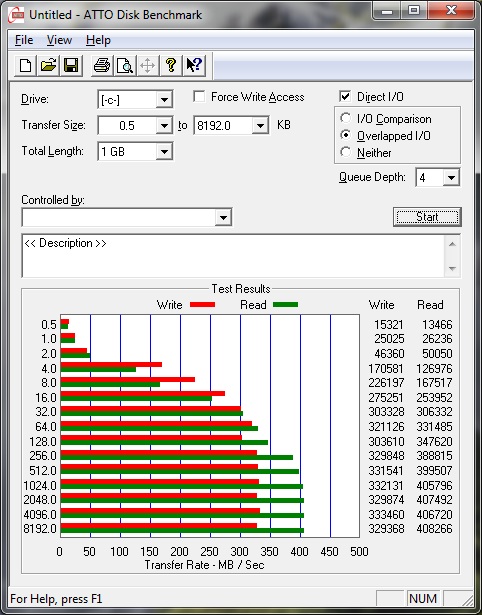Select the I/O Comparison radio button
Image resolution: width=482 pixels, height=615 pixels.
(x=346, y=118)
